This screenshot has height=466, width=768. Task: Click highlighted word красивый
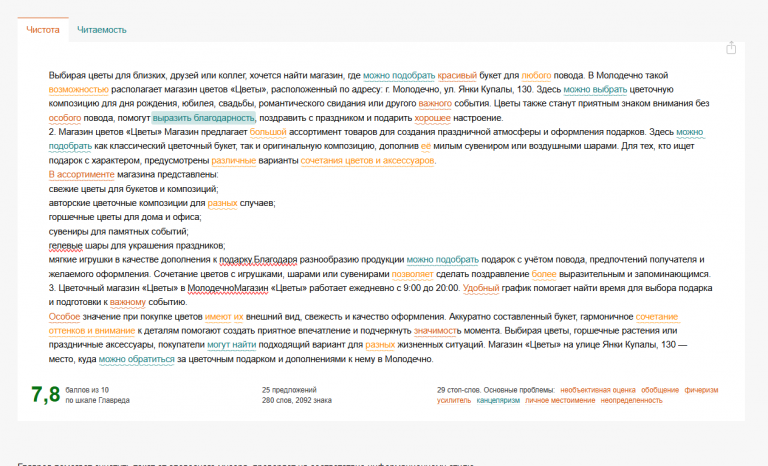click(x=457, y=75)
